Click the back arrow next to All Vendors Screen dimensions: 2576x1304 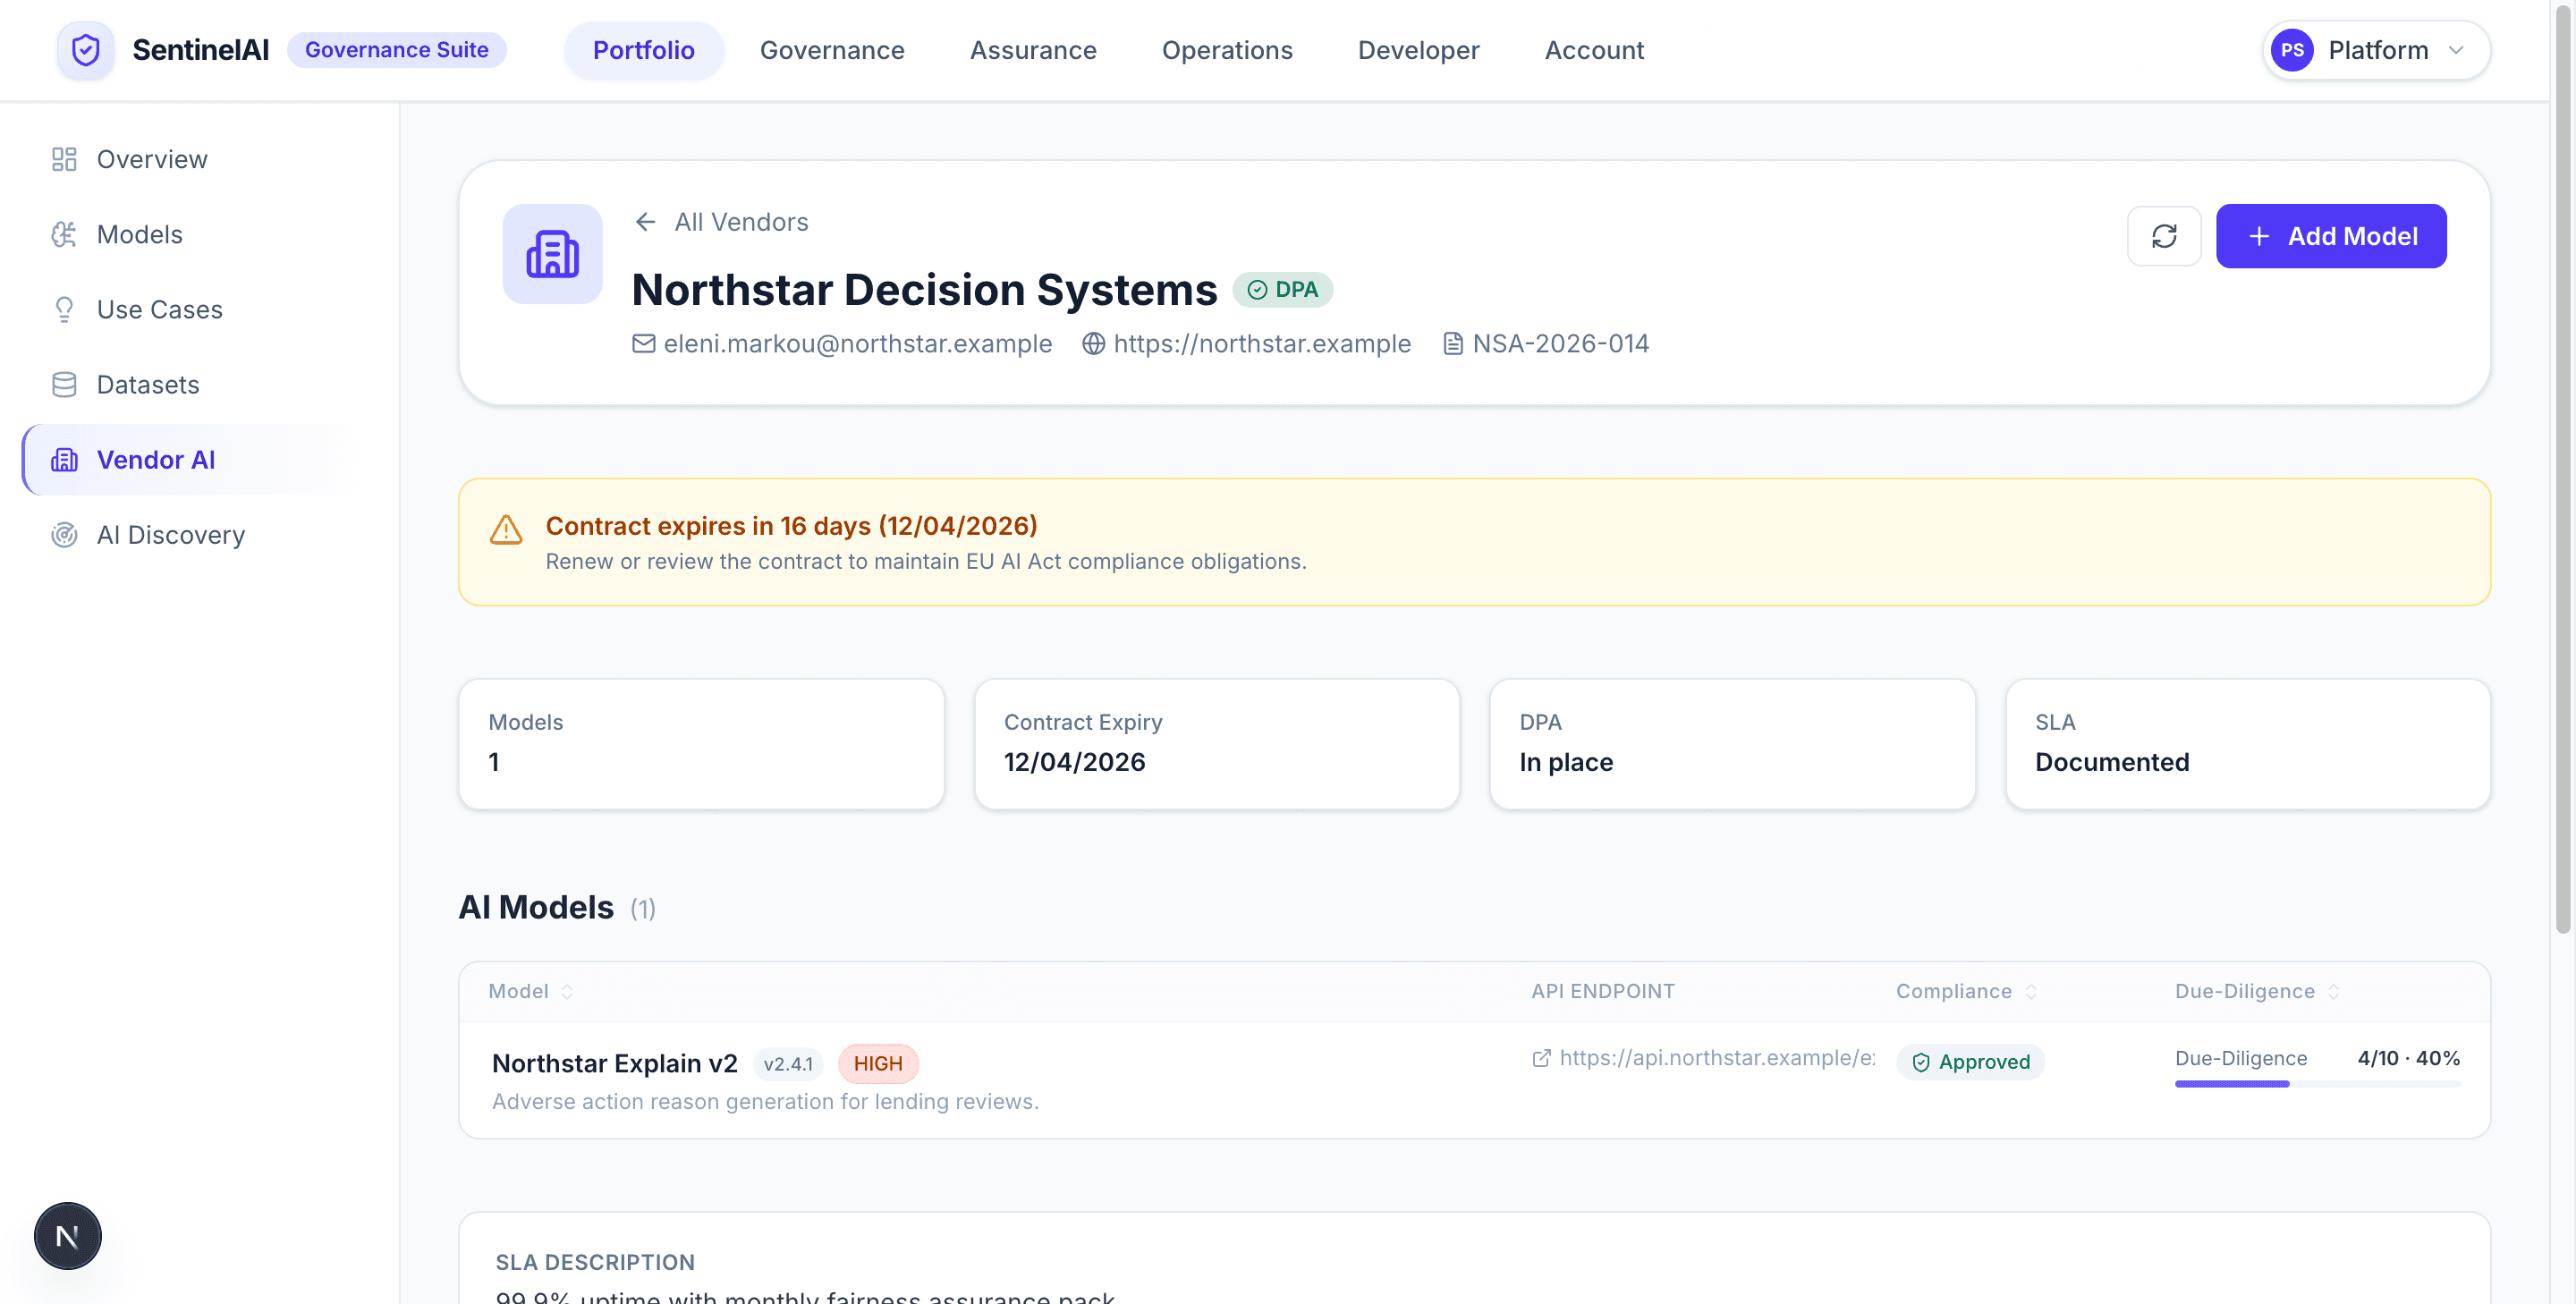tap(645, 222)
